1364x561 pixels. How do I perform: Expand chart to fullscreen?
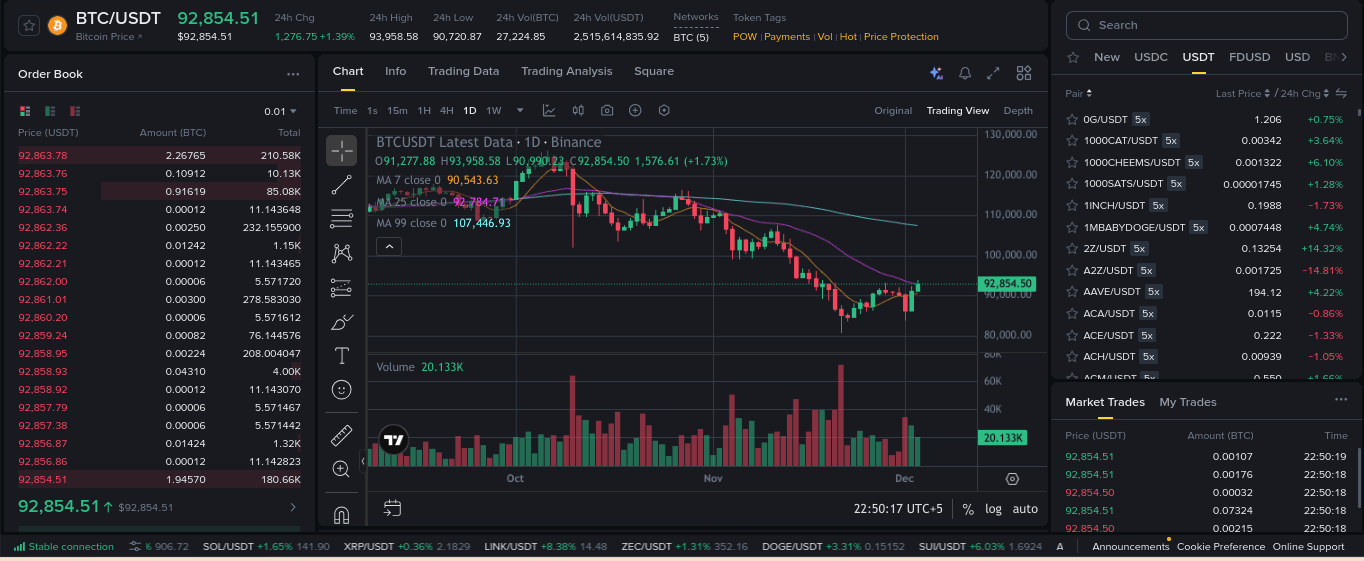tap(993, 73)
